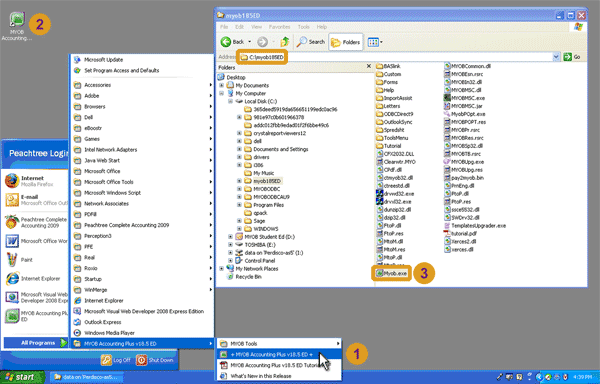
Task: Go up one folder level icon
Action: 284,42
